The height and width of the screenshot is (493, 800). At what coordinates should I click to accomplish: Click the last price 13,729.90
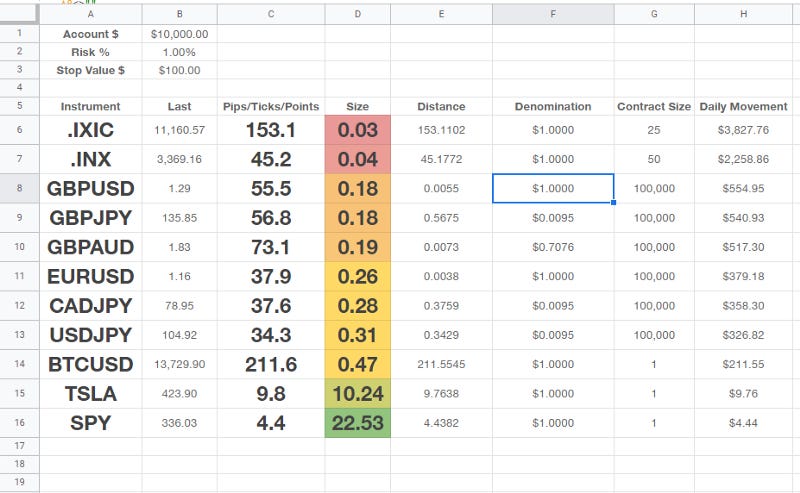[180, 364]
